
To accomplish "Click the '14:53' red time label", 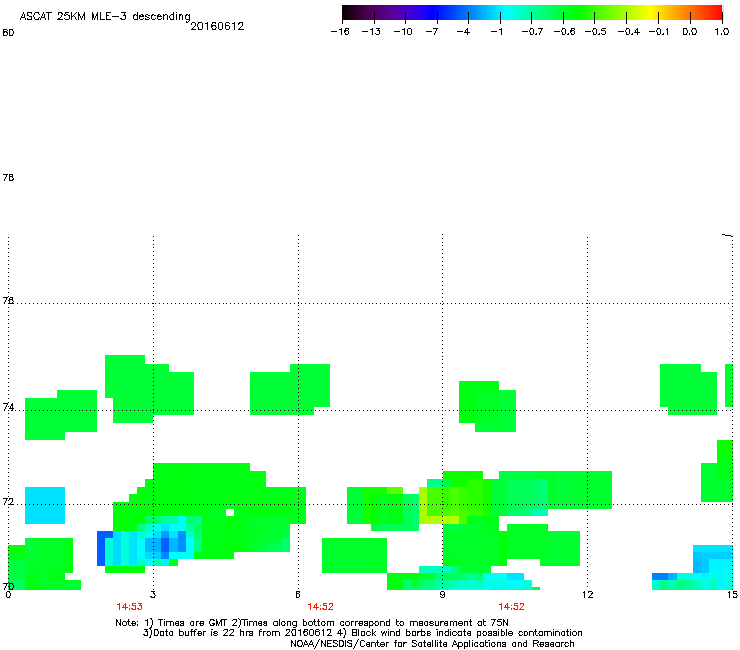I will [x=129, y=607].
